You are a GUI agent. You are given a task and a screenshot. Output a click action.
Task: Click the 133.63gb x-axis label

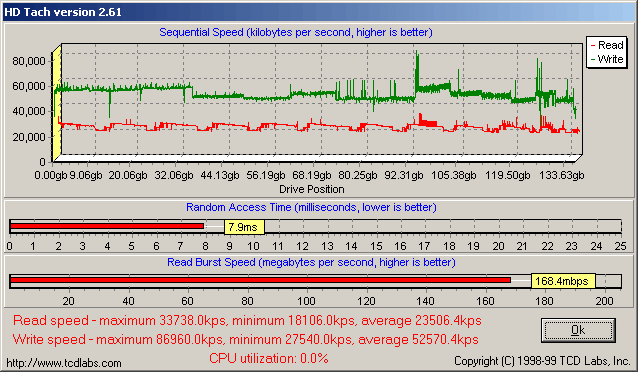pos(562,175)
